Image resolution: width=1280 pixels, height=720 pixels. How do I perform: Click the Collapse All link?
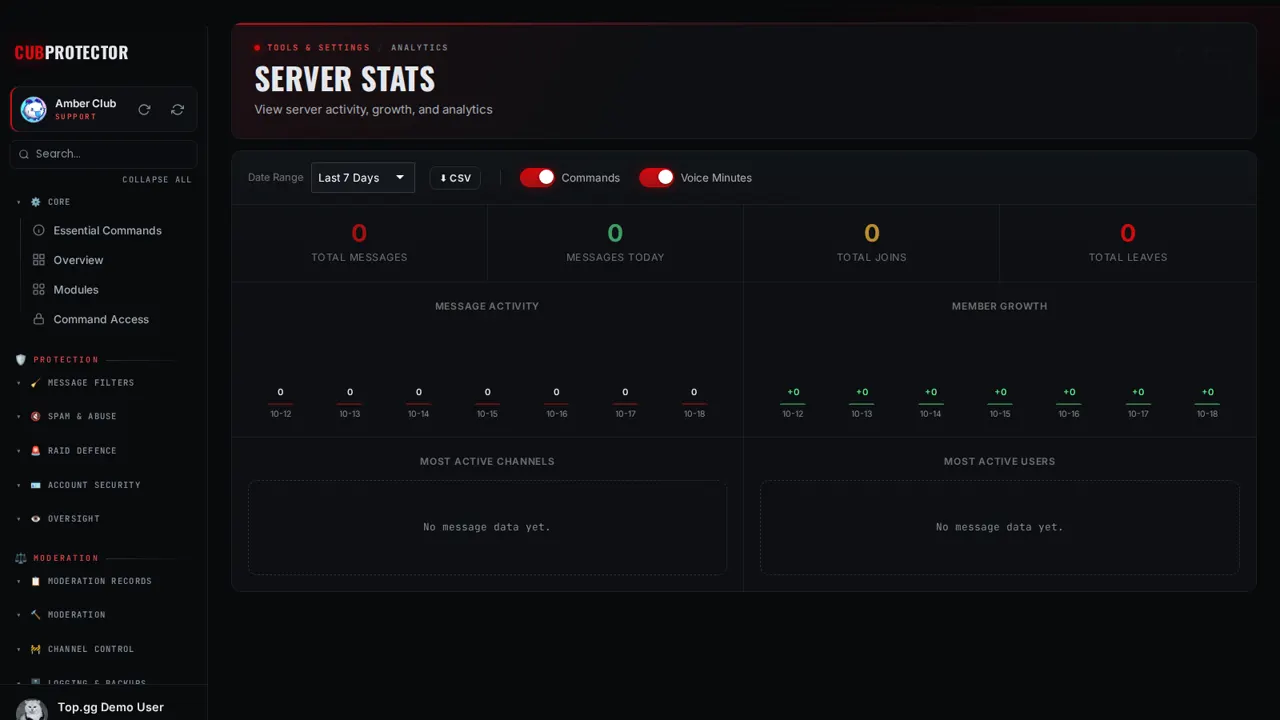[x=157, y=180]
